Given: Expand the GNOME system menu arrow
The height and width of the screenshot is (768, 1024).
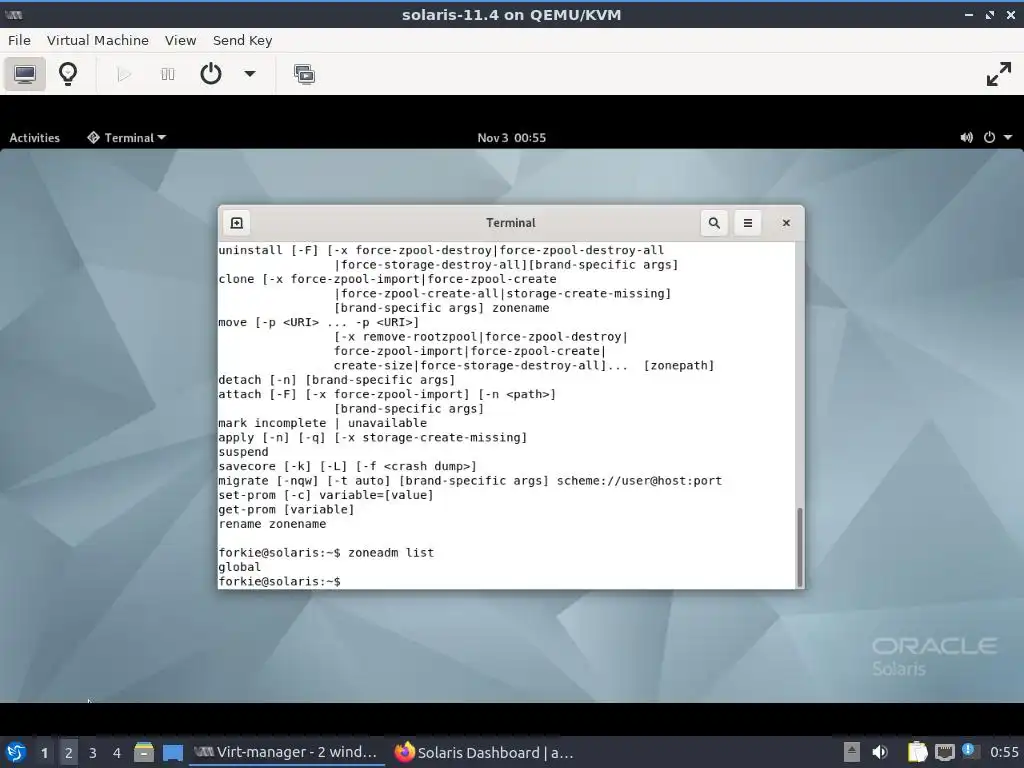Looking at the screenshot, I should pyautogui.click(x=1008, y=138).
